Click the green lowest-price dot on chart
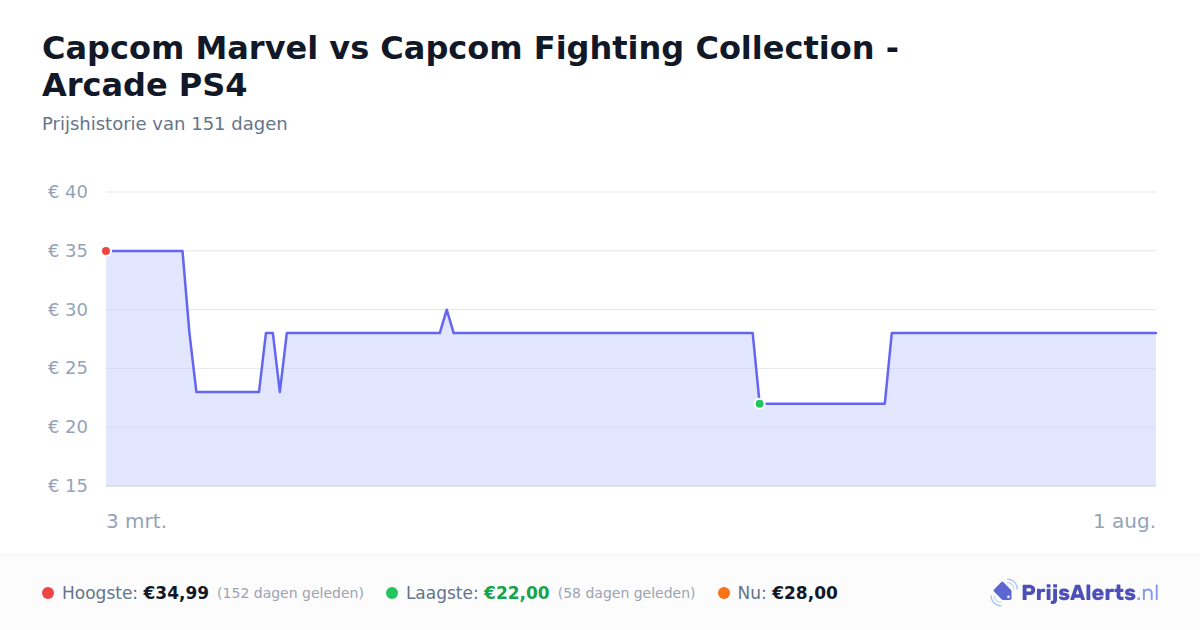This screenshot has height=630, width=1200. tap(759, 404)
